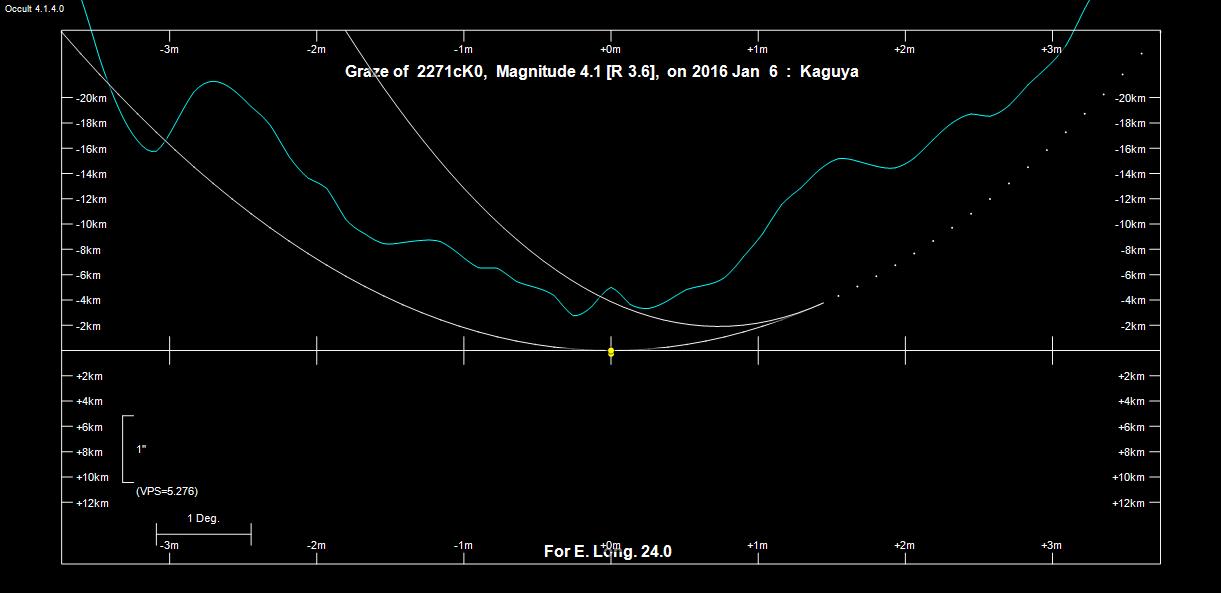Click the top -3m time label
Viewport: 1221px width, 593px height.
click(169, 49)
